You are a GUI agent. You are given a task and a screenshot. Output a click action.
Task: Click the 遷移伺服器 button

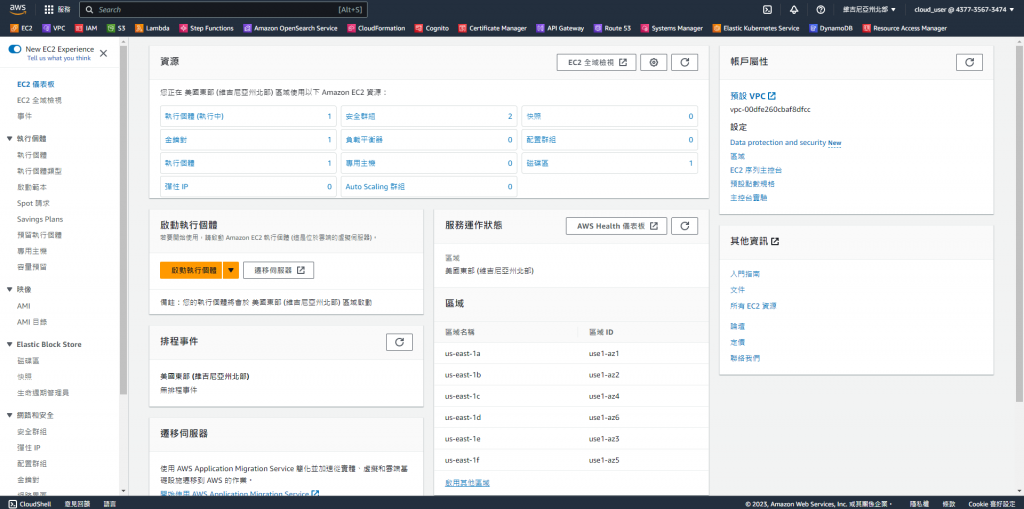[278, 270]
